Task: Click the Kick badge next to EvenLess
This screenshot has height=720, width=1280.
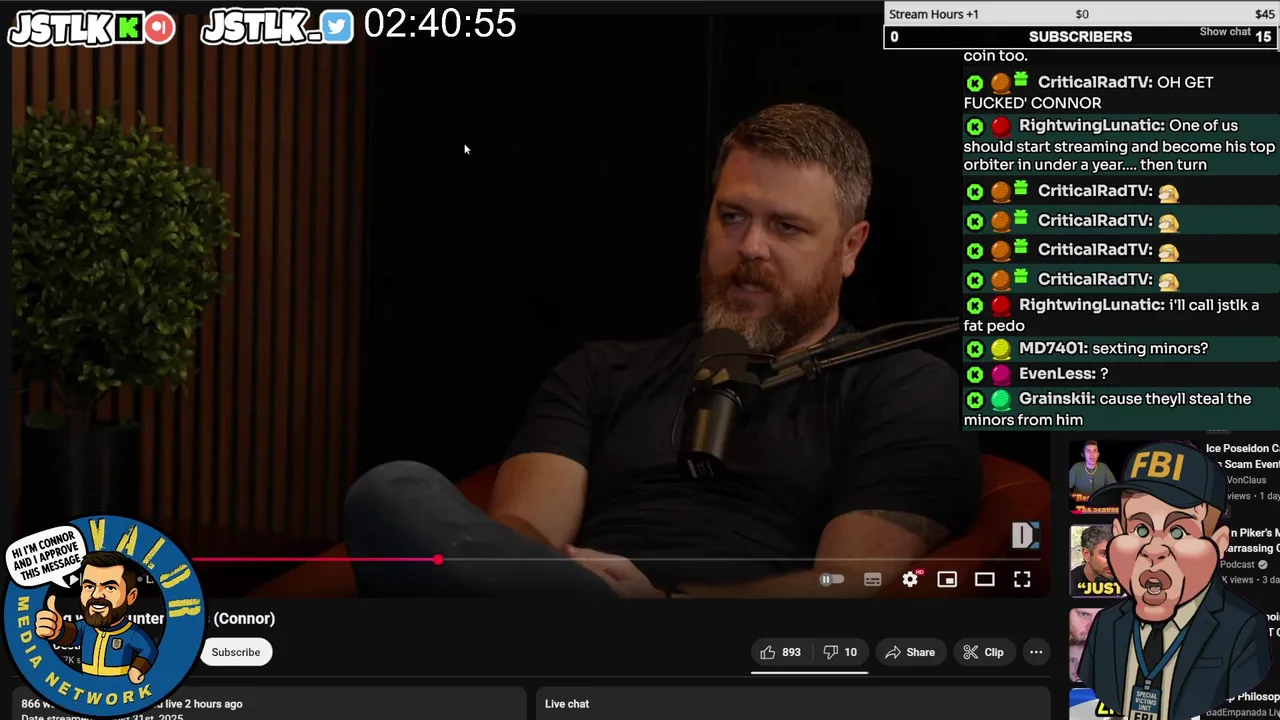Action: (x=975, y=374)
